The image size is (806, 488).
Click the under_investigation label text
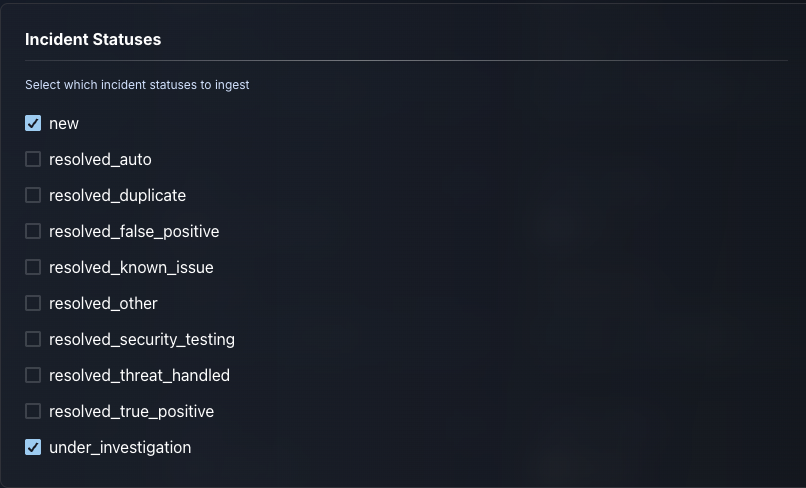(120, 447)
